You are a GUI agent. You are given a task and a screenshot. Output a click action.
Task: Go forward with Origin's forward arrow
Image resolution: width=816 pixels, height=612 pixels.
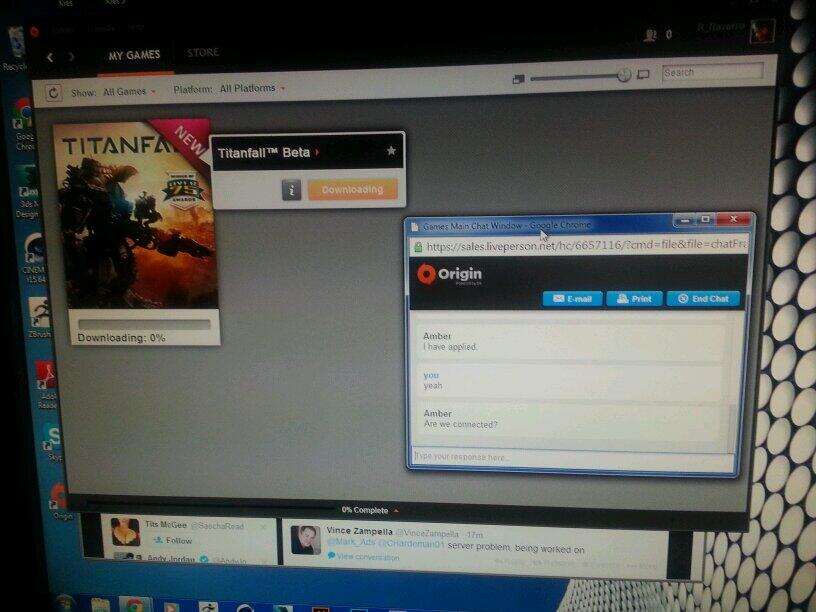pyautogui.click(x=71, y=56)
